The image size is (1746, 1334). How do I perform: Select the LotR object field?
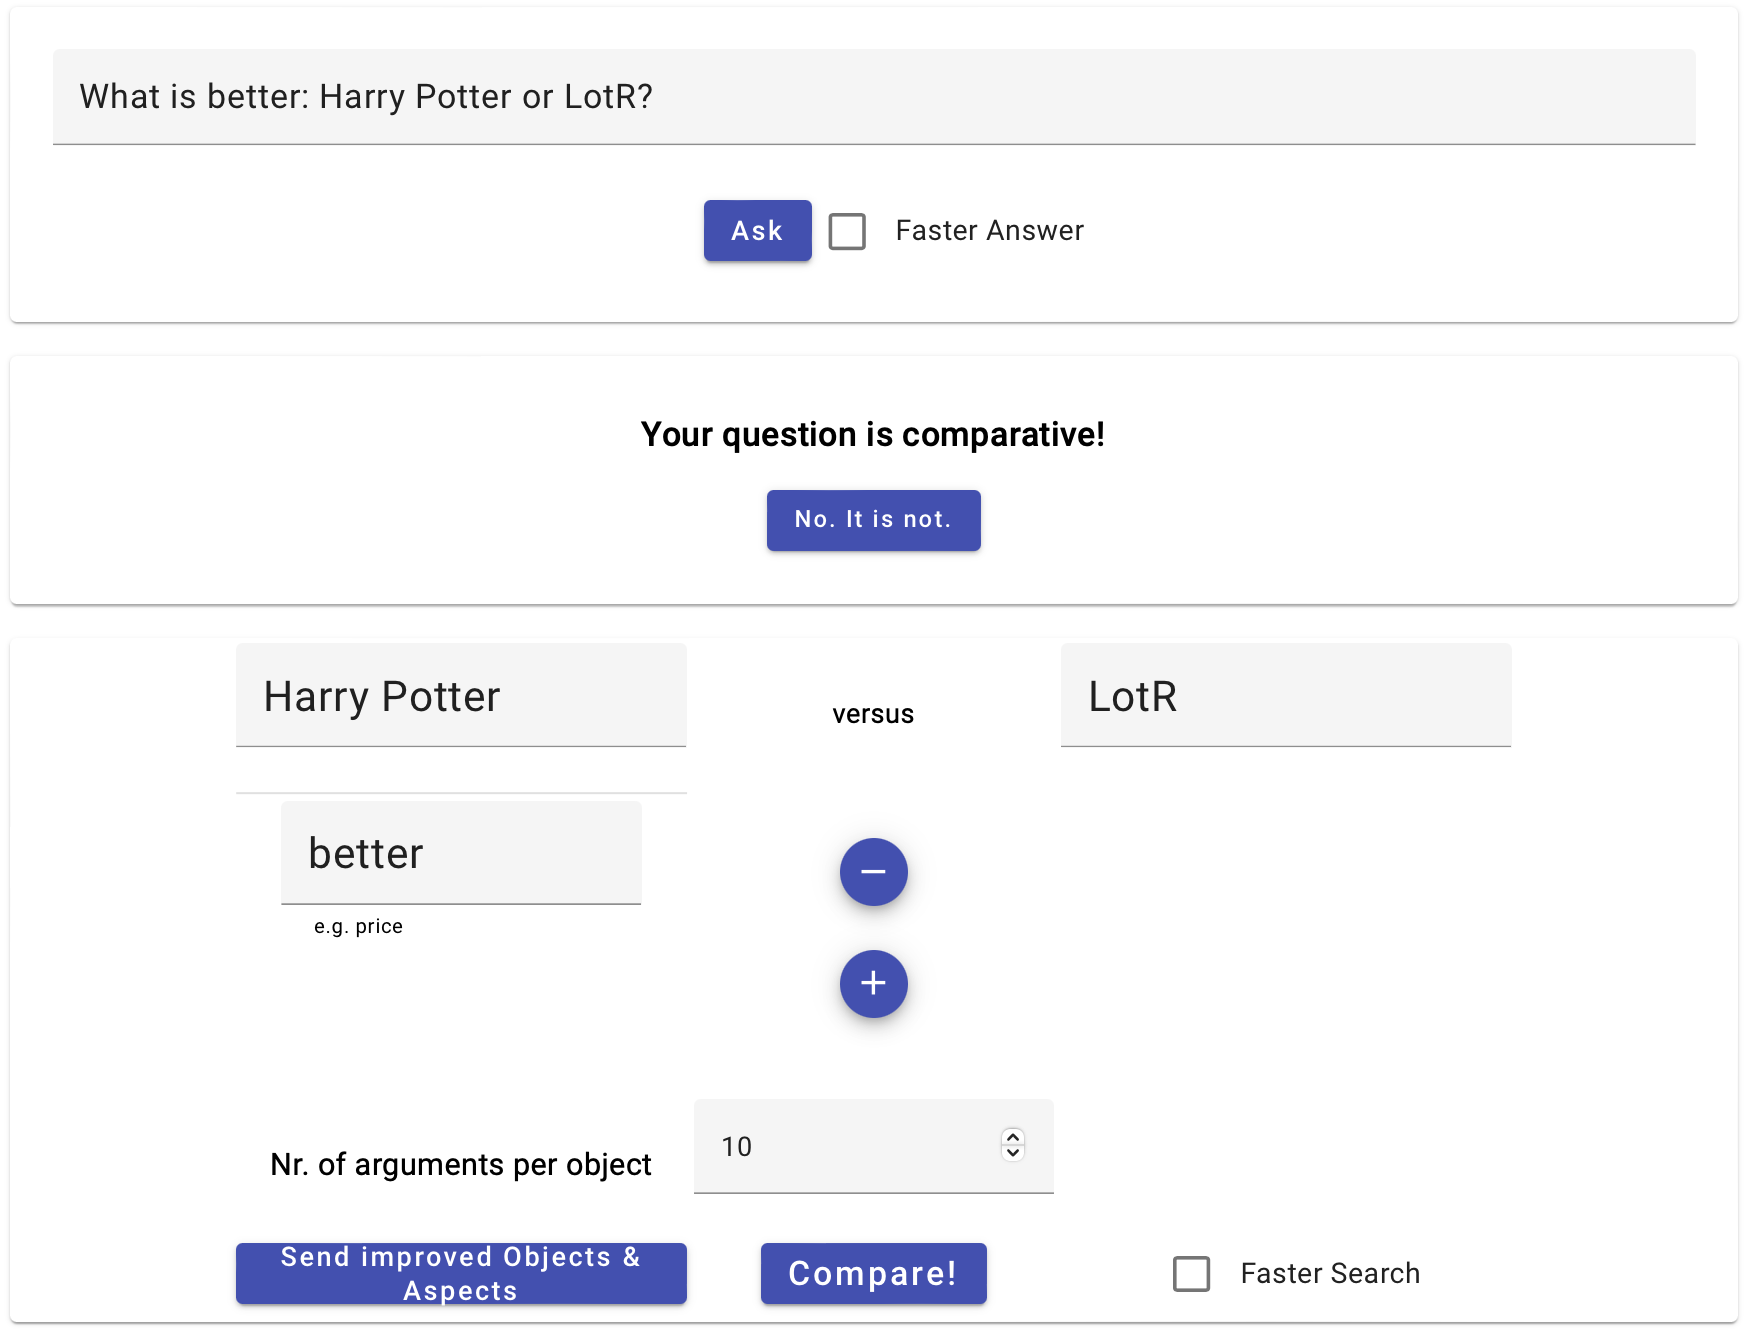point(1285,696)
